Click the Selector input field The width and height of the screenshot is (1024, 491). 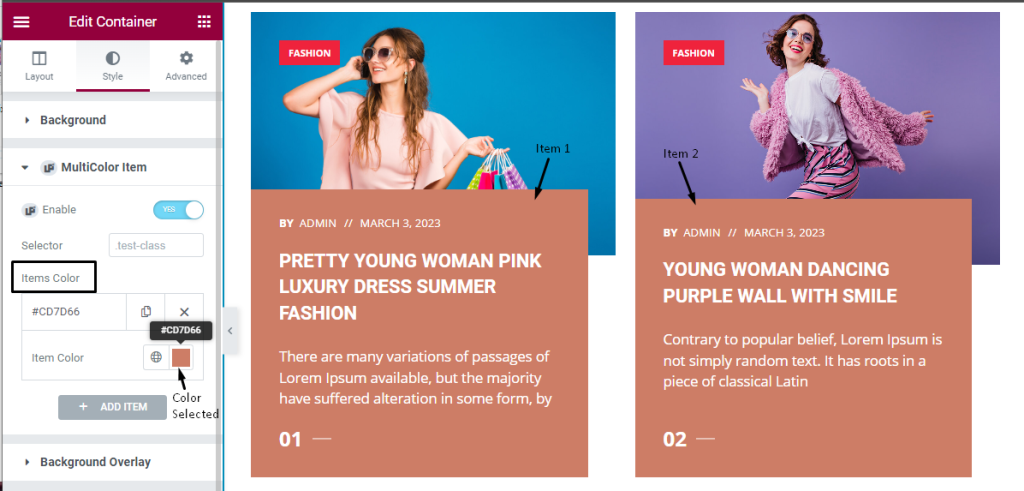(157, 246)
